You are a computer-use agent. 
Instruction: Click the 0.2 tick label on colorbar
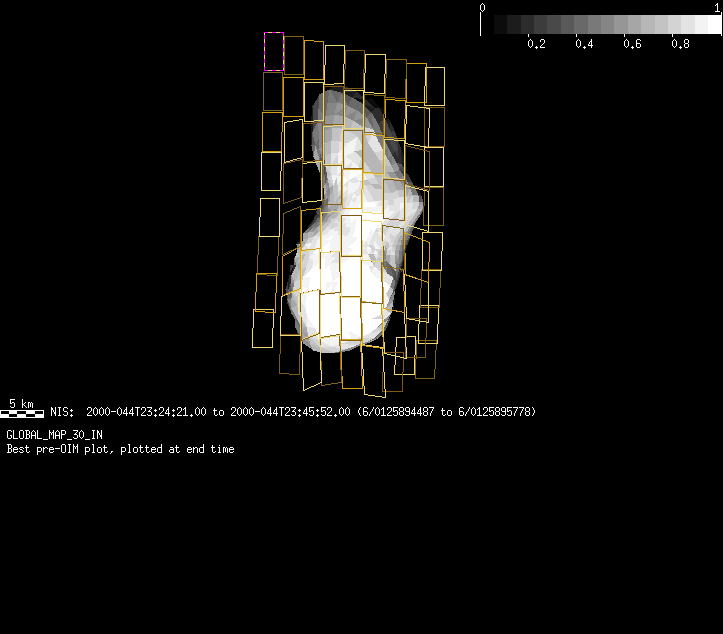[x=536, y=44]
